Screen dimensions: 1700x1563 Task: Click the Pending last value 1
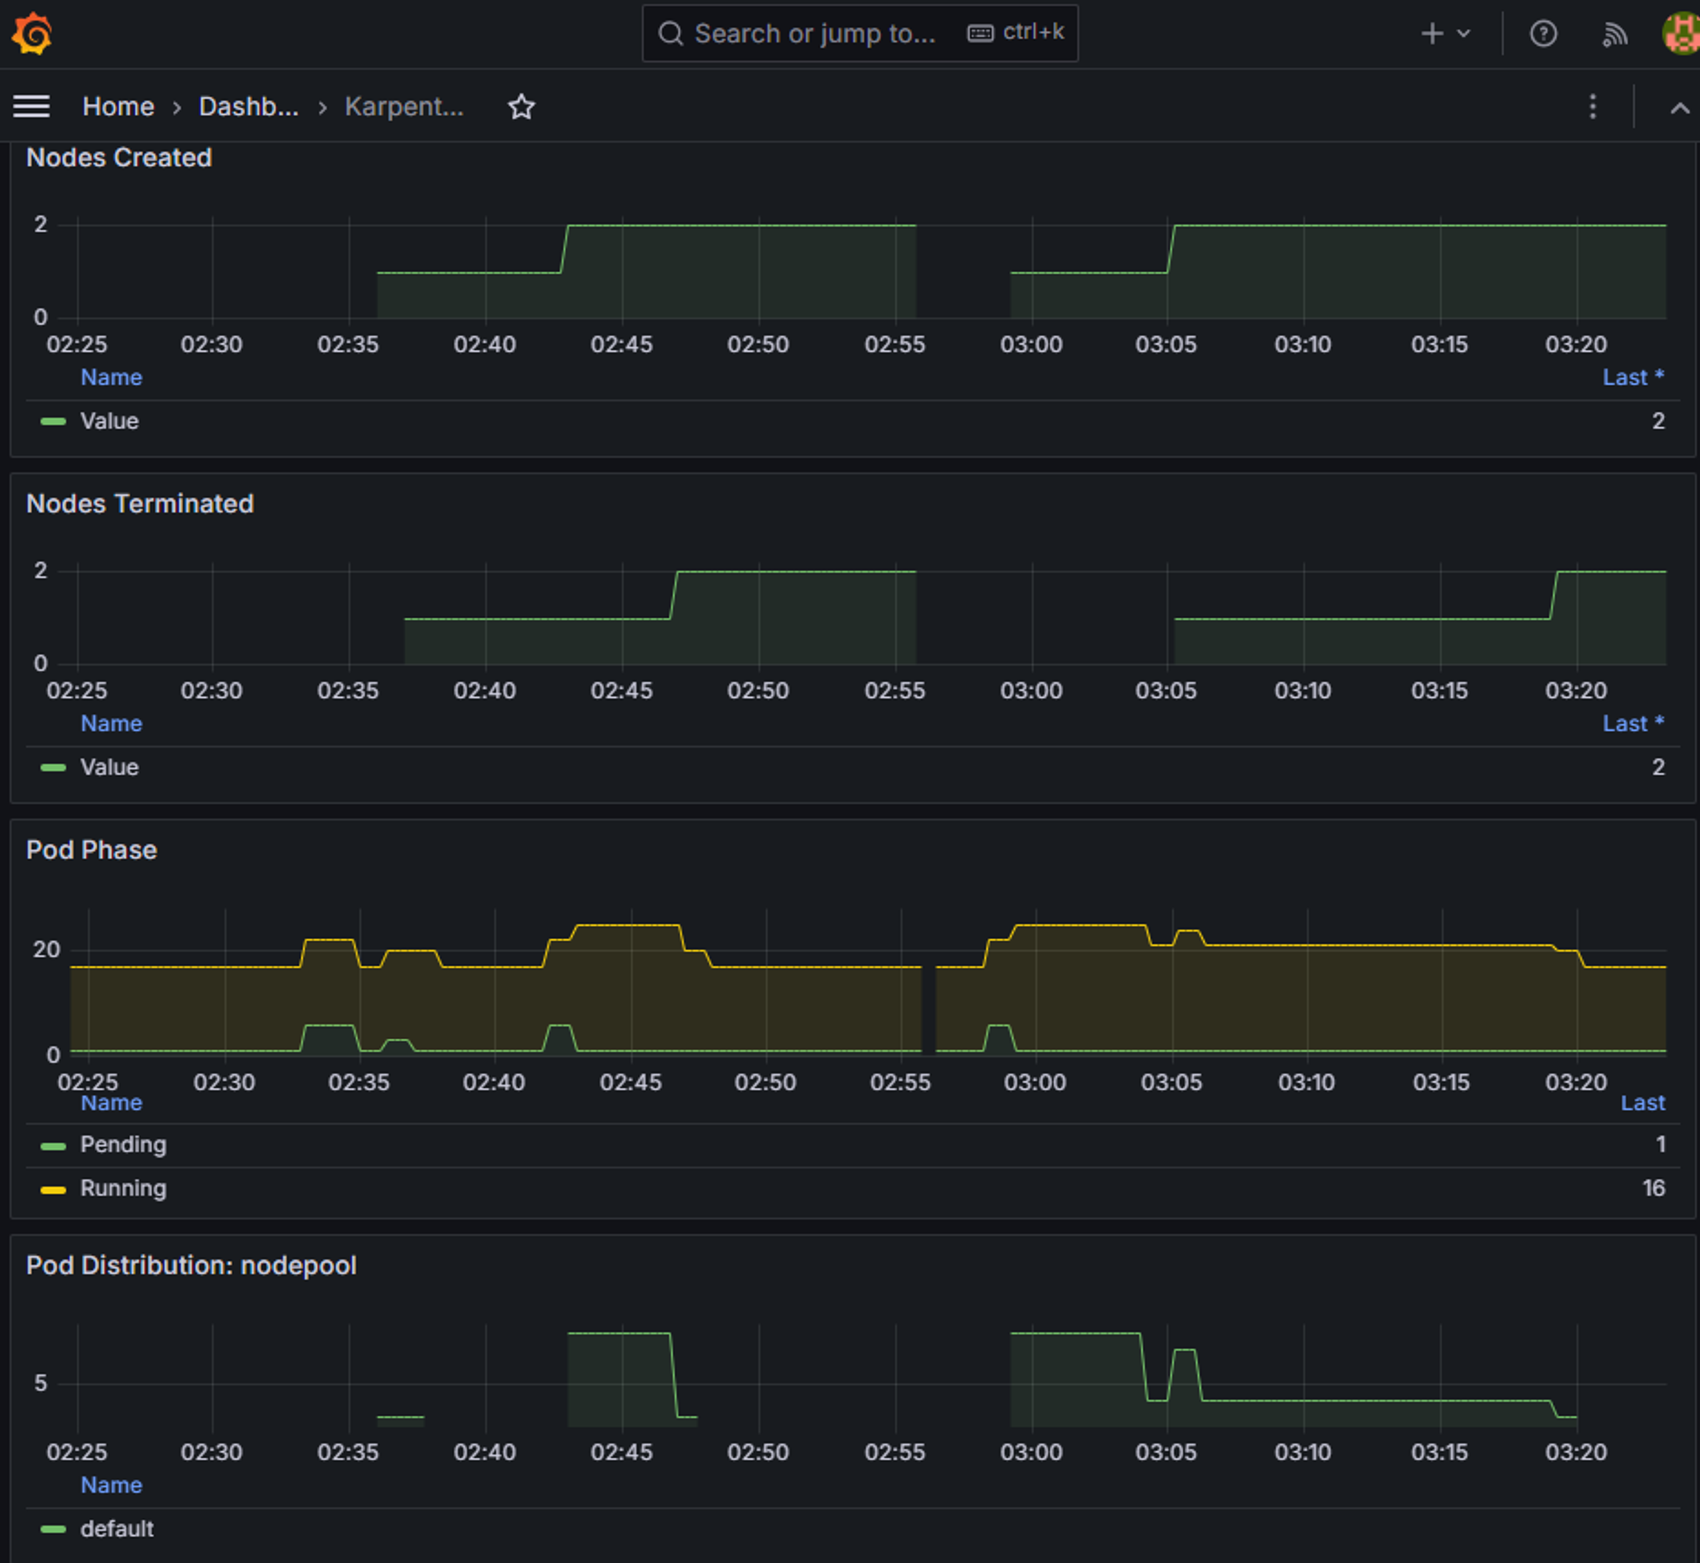pyautogui.click(x=1660, y=1145)
